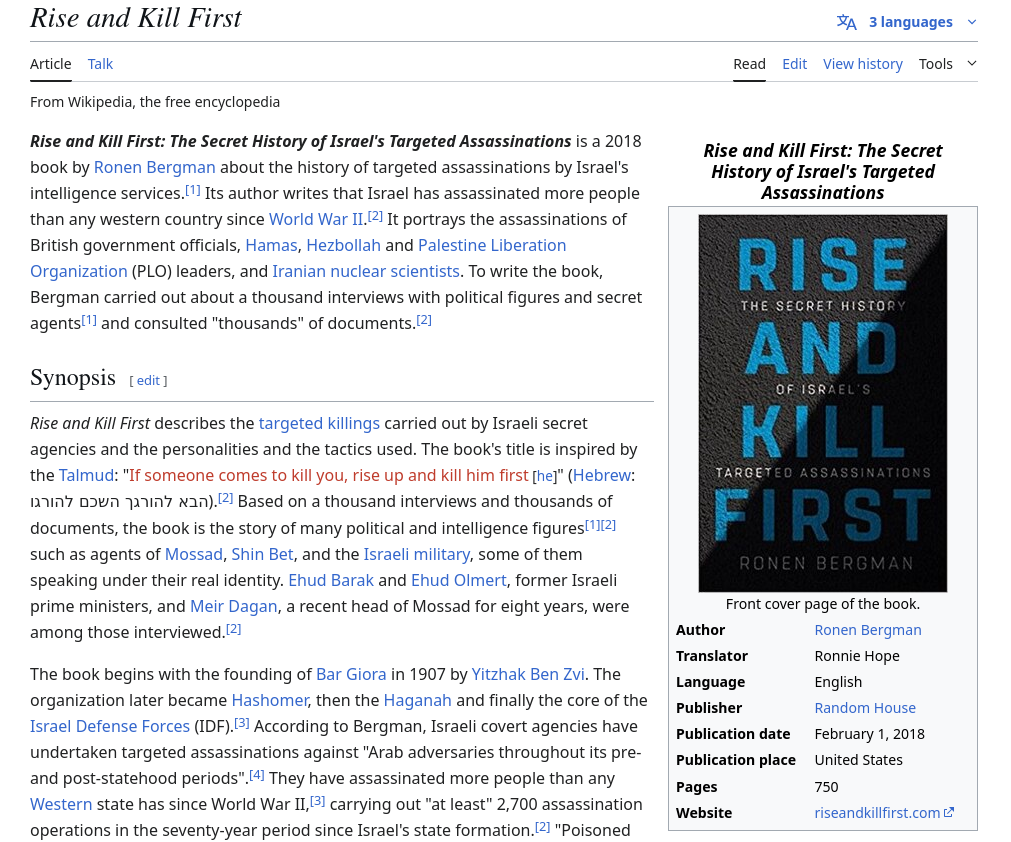
Task: Click citation [2] after 'World War II'
Action: click(x=375, y=216)
